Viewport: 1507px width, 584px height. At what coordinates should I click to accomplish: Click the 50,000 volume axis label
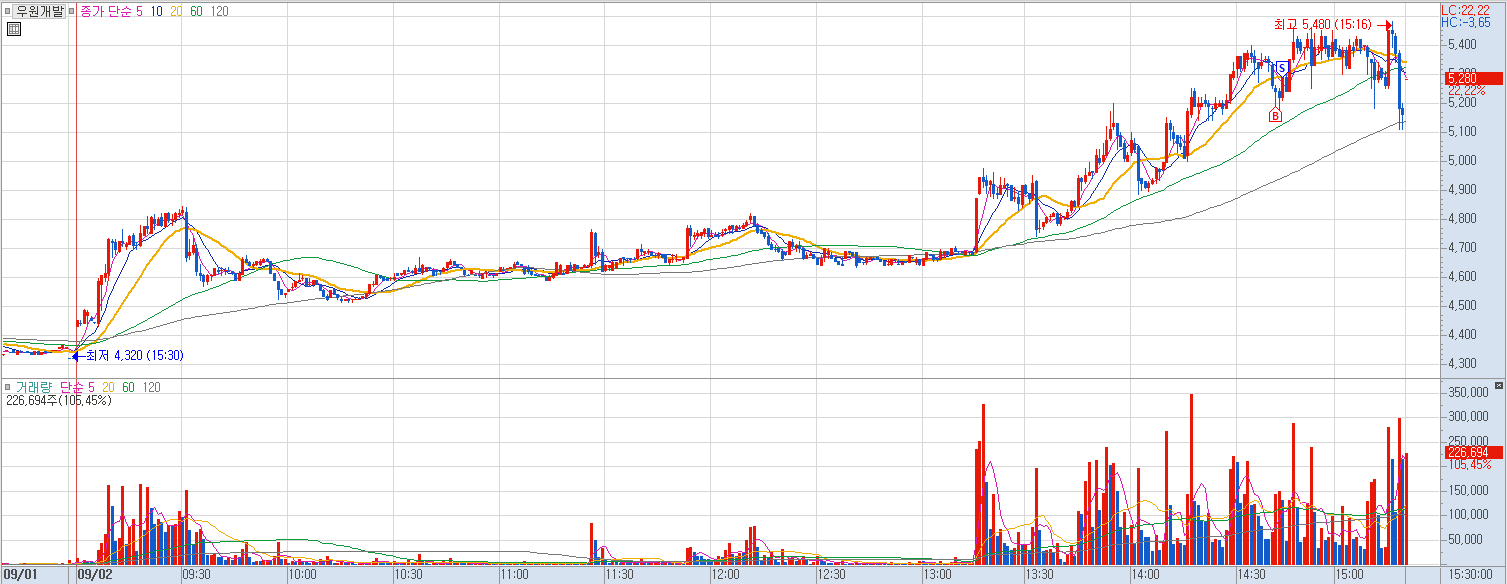pyautogui.click(x=1465, y=539)
